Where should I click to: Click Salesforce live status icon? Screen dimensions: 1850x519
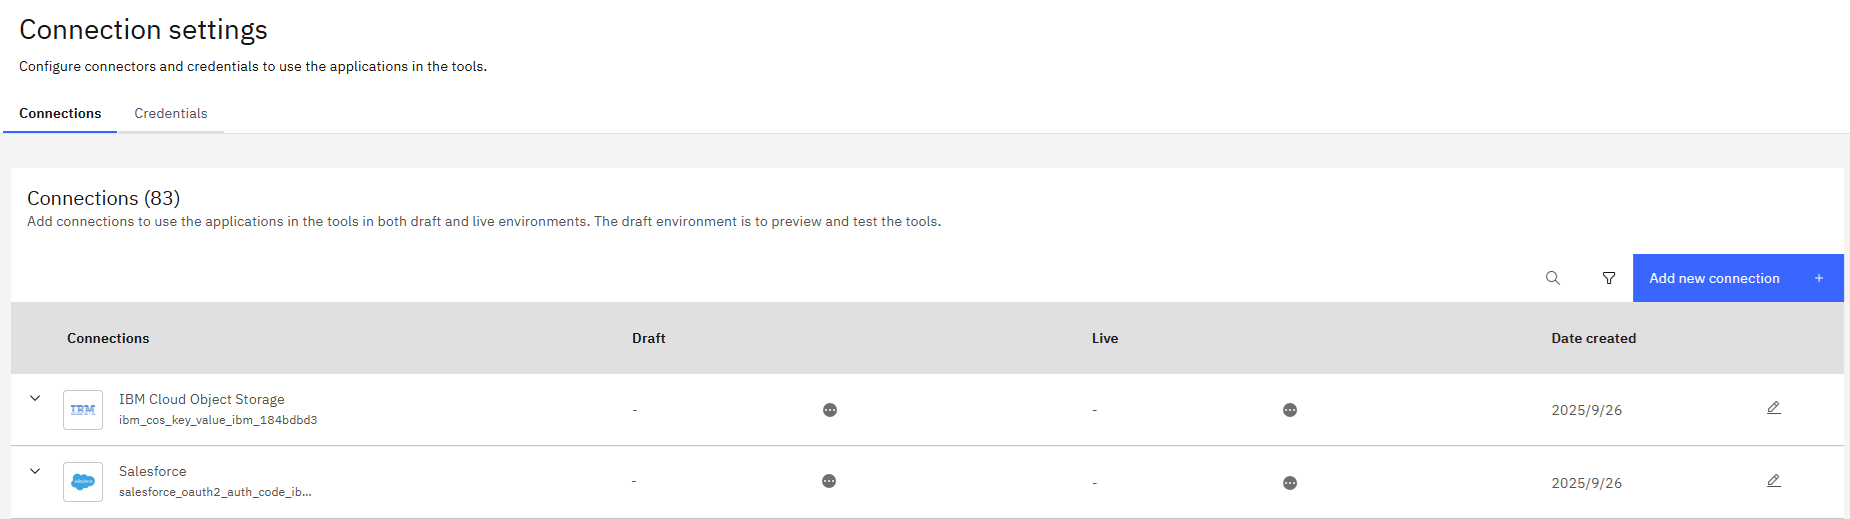click(x=1290, y=483)
